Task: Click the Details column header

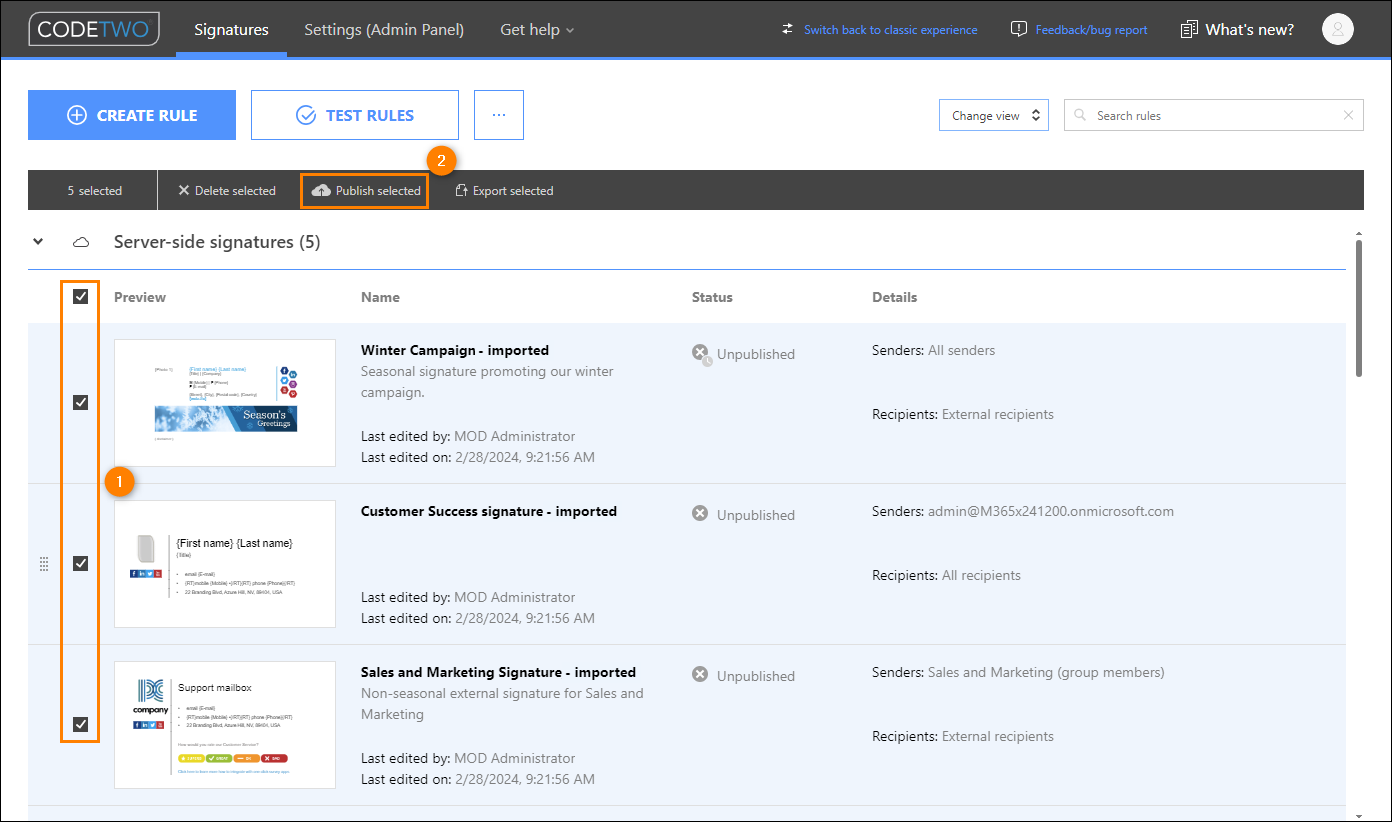Action: [x=894, y=297]
